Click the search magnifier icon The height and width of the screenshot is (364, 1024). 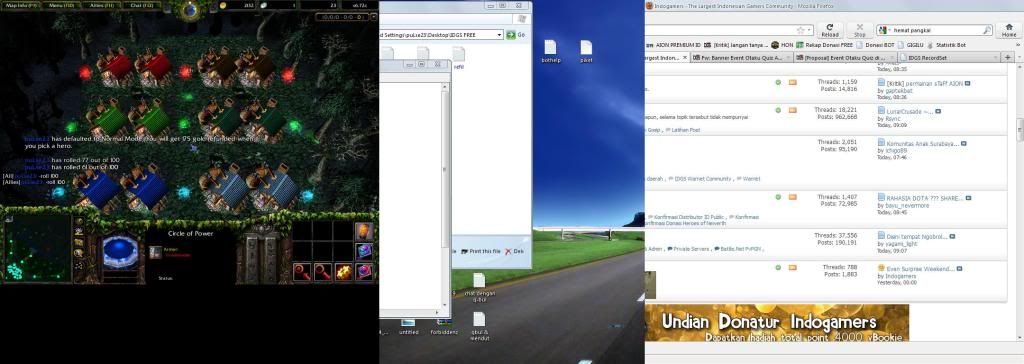[987, 30]
